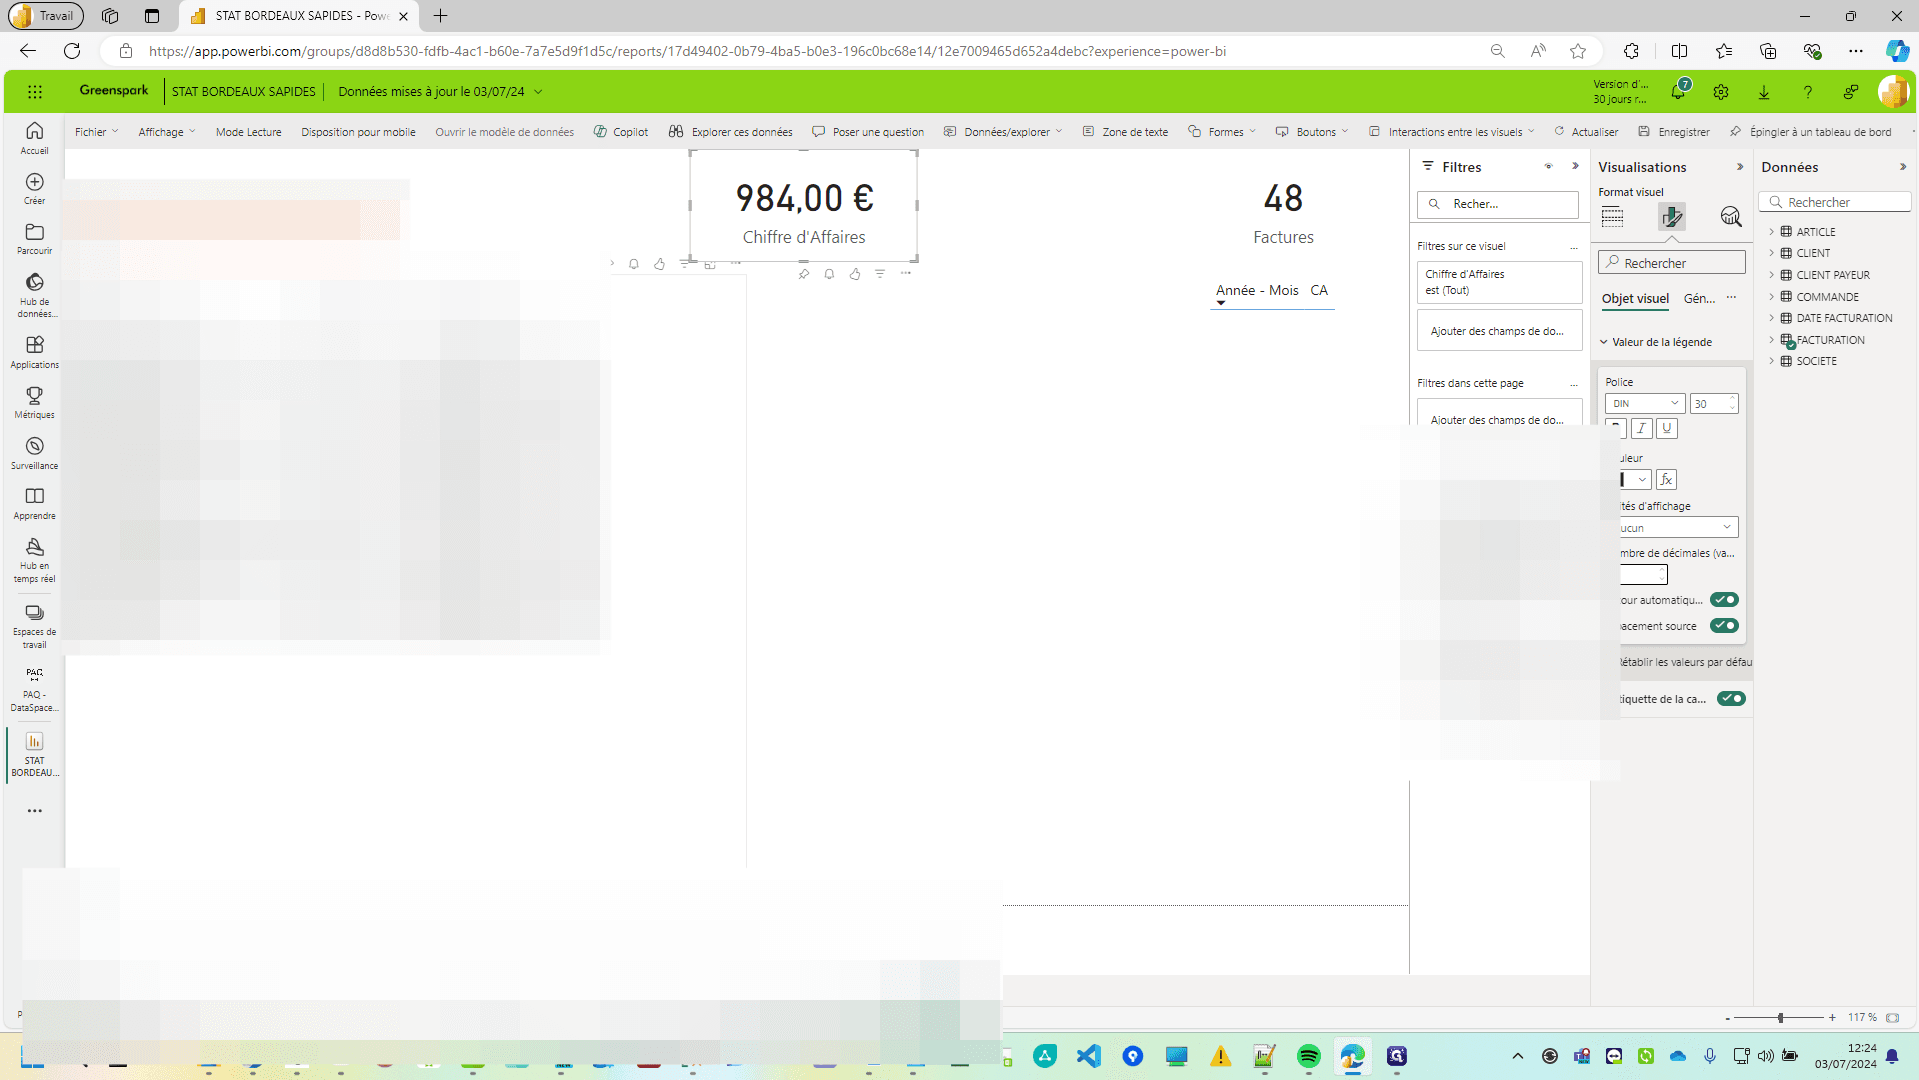The image size is (1919, 1080).
Task: Open Applications in the left sidebar
Action: click(x=34, y=352)
